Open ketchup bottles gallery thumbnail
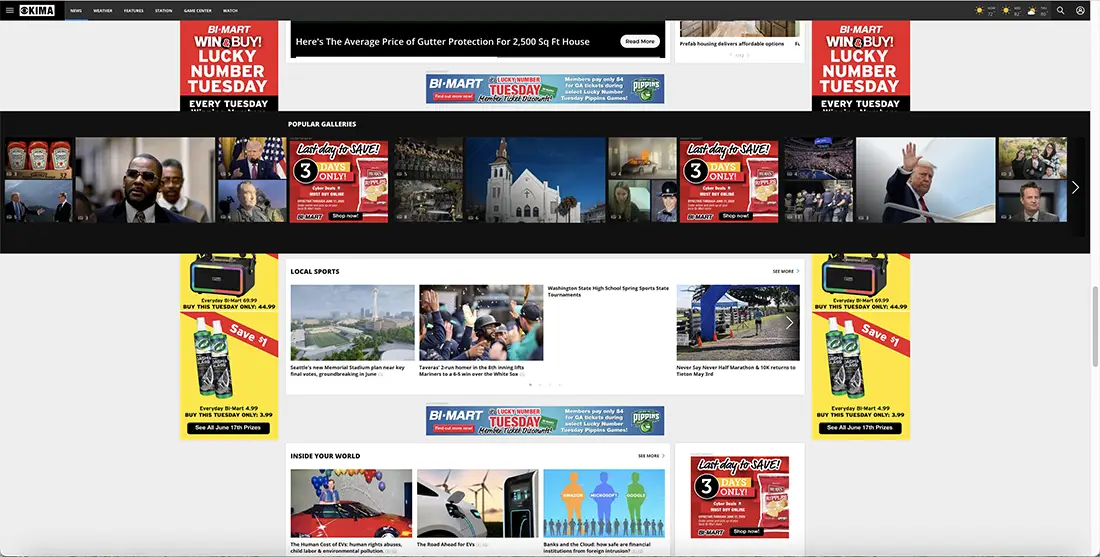This screenshot has height=557, width=1100. (39, 158)
